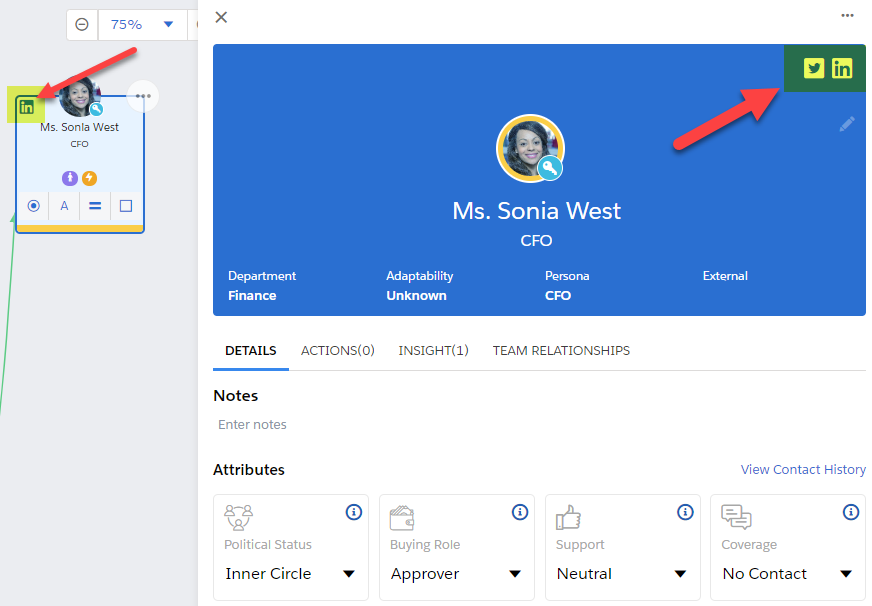872x606 pixels.
Task: Click the circle target icon on card footer
Action: point(33,206)
